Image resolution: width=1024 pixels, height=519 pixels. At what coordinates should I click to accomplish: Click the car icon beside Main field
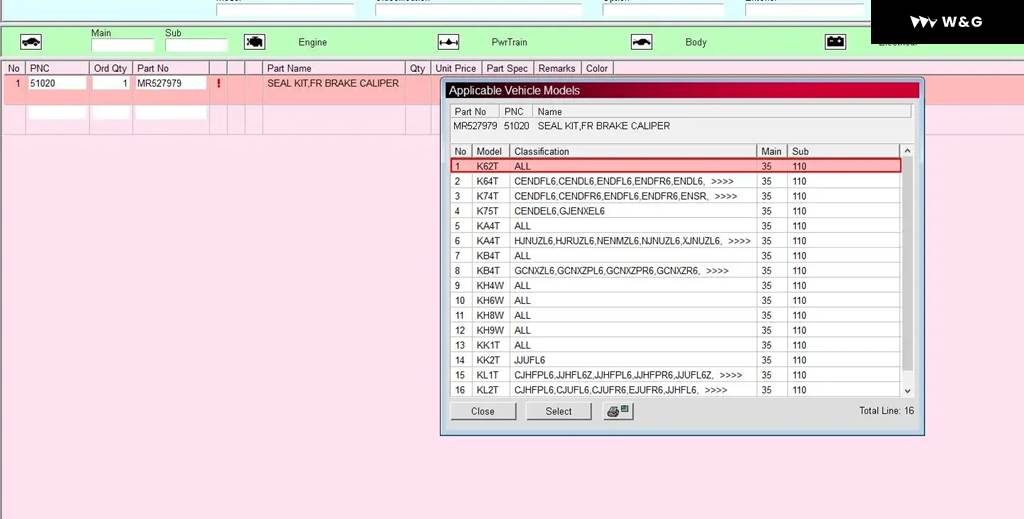coord(31,42)
